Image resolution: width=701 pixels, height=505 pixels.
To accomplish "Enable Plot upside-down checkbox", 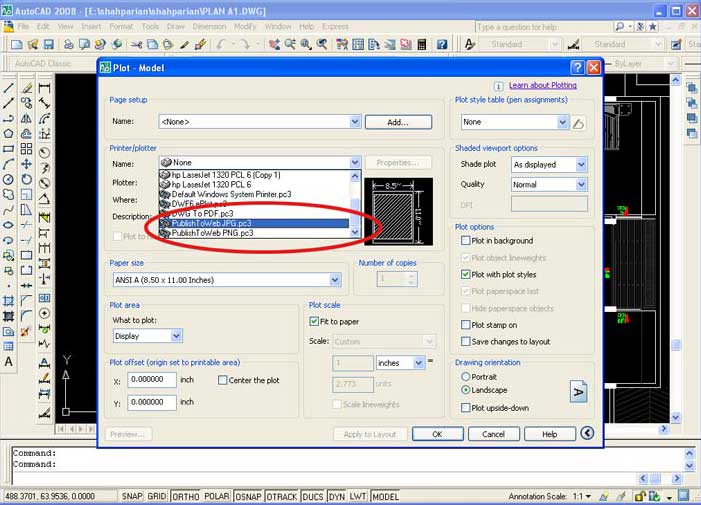I will coord(465,408).
